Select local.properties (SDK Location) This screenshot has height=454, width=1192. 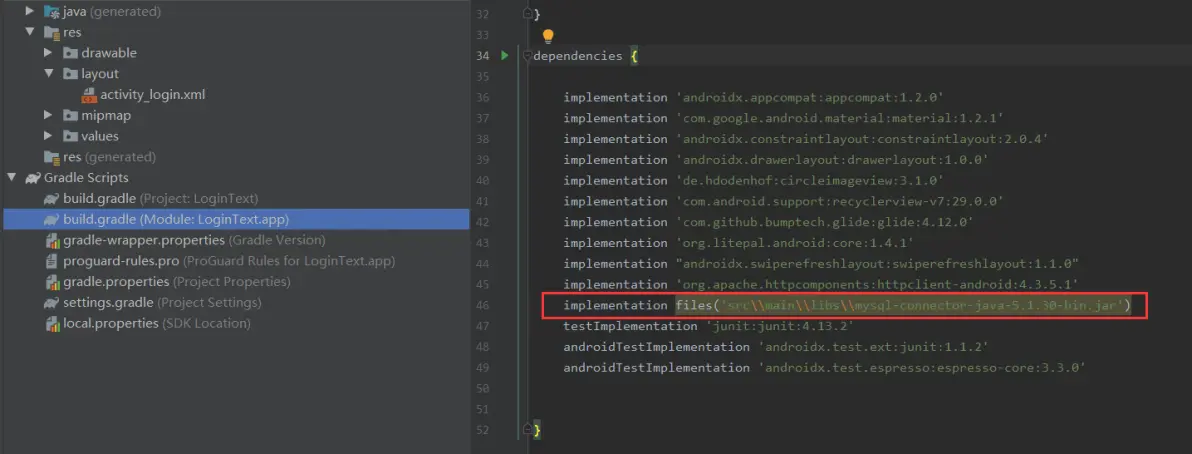click(x=157, y=323)
